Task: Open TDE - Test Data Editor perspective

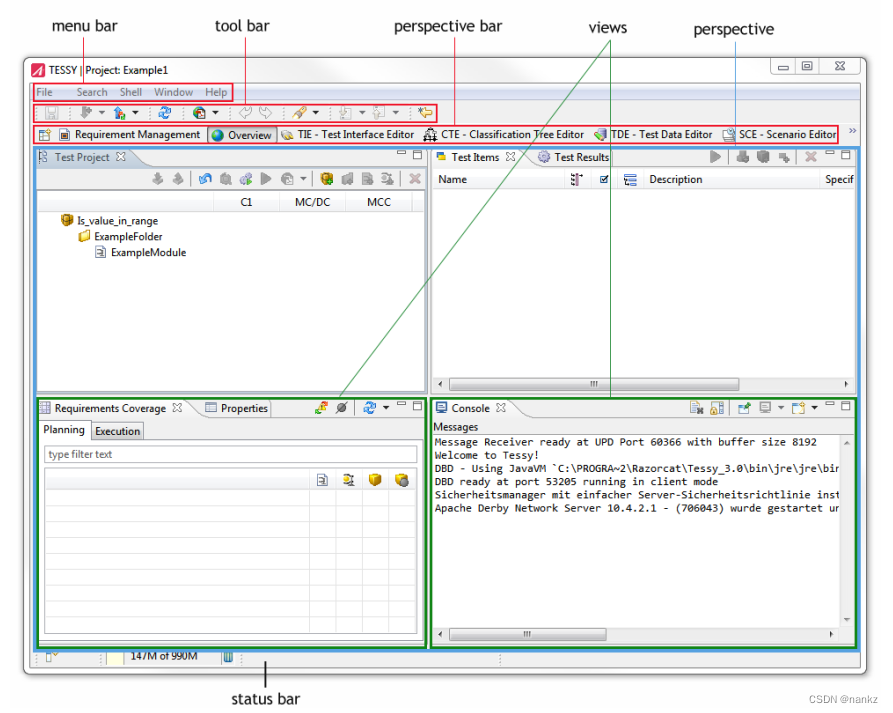Action: pos(653,135)
